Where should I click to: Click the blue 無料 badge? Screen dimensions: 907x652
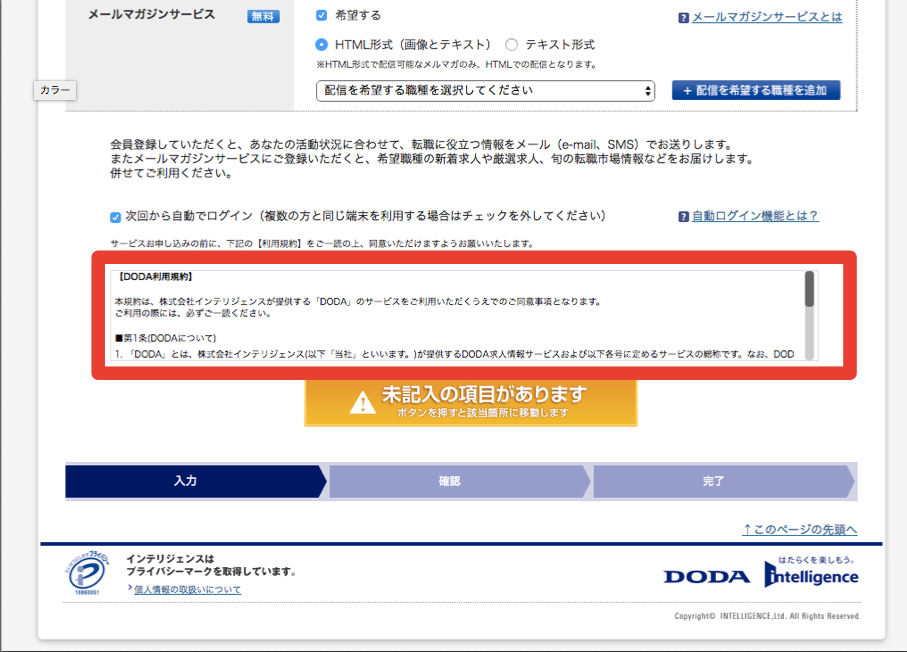pos(263,17)
